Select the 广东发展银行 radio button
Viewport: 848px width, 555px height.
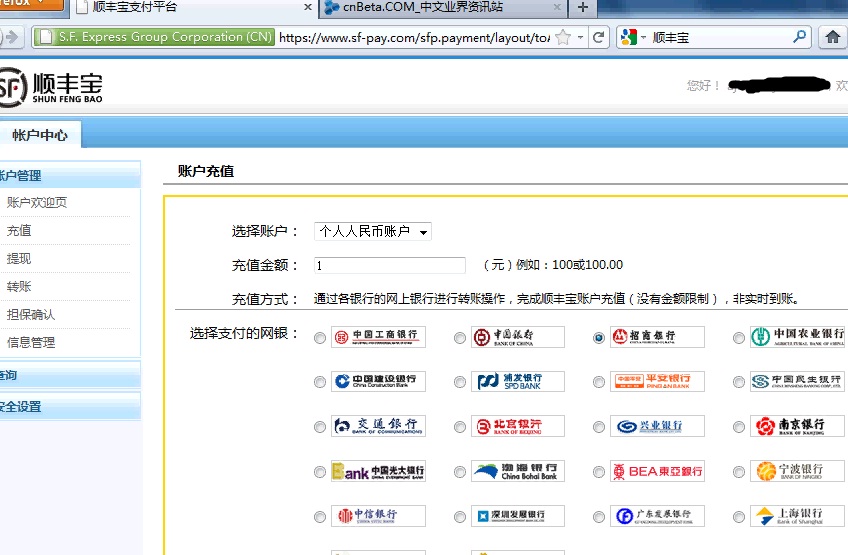coord(599,517)
